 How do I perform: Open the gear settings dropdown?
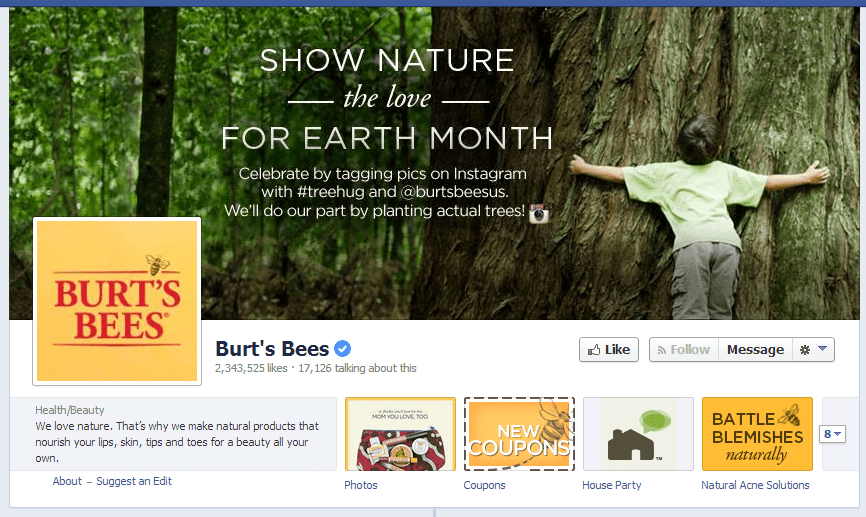812,350
